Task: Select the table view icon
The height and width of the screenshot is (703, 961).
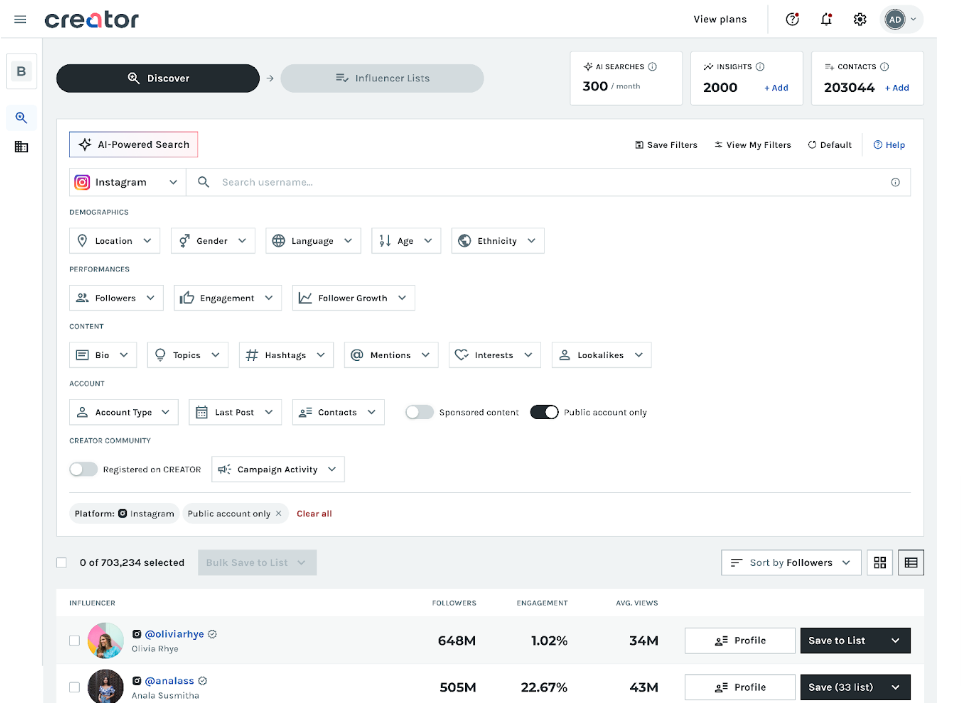Action: [910, 562]
